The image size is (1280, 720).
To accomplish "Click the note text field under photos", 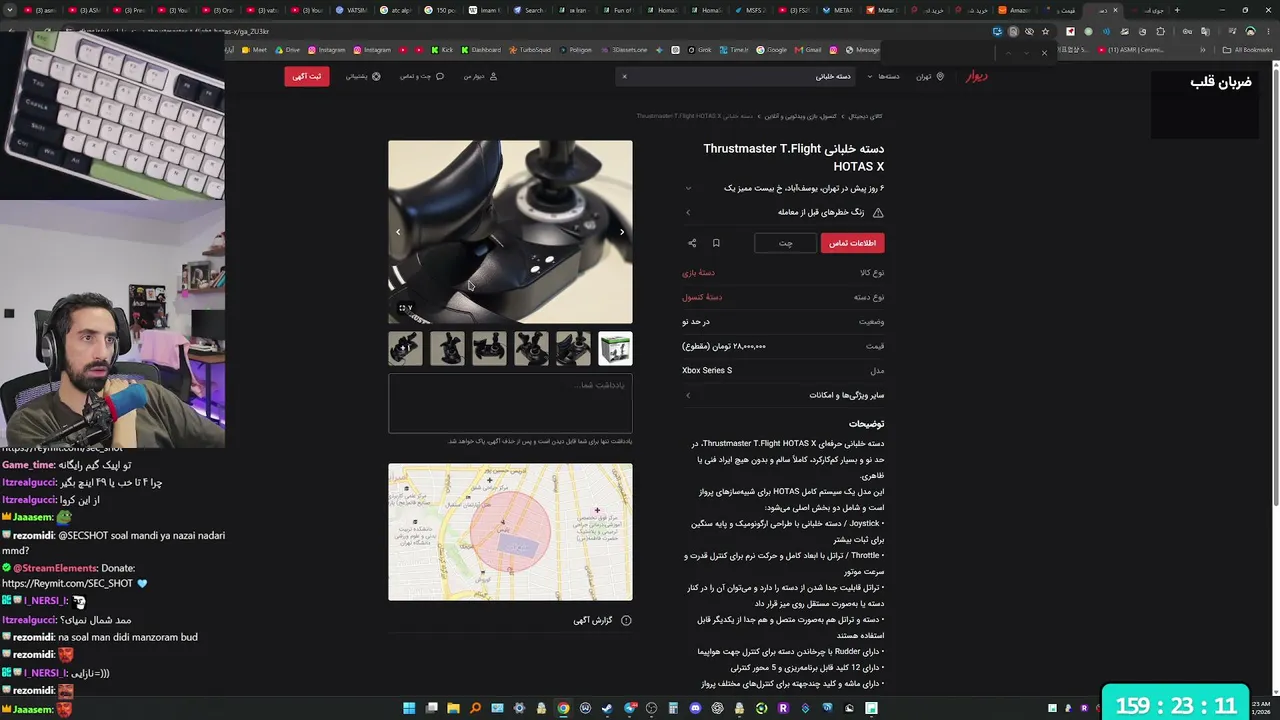I will click(510, 403).
